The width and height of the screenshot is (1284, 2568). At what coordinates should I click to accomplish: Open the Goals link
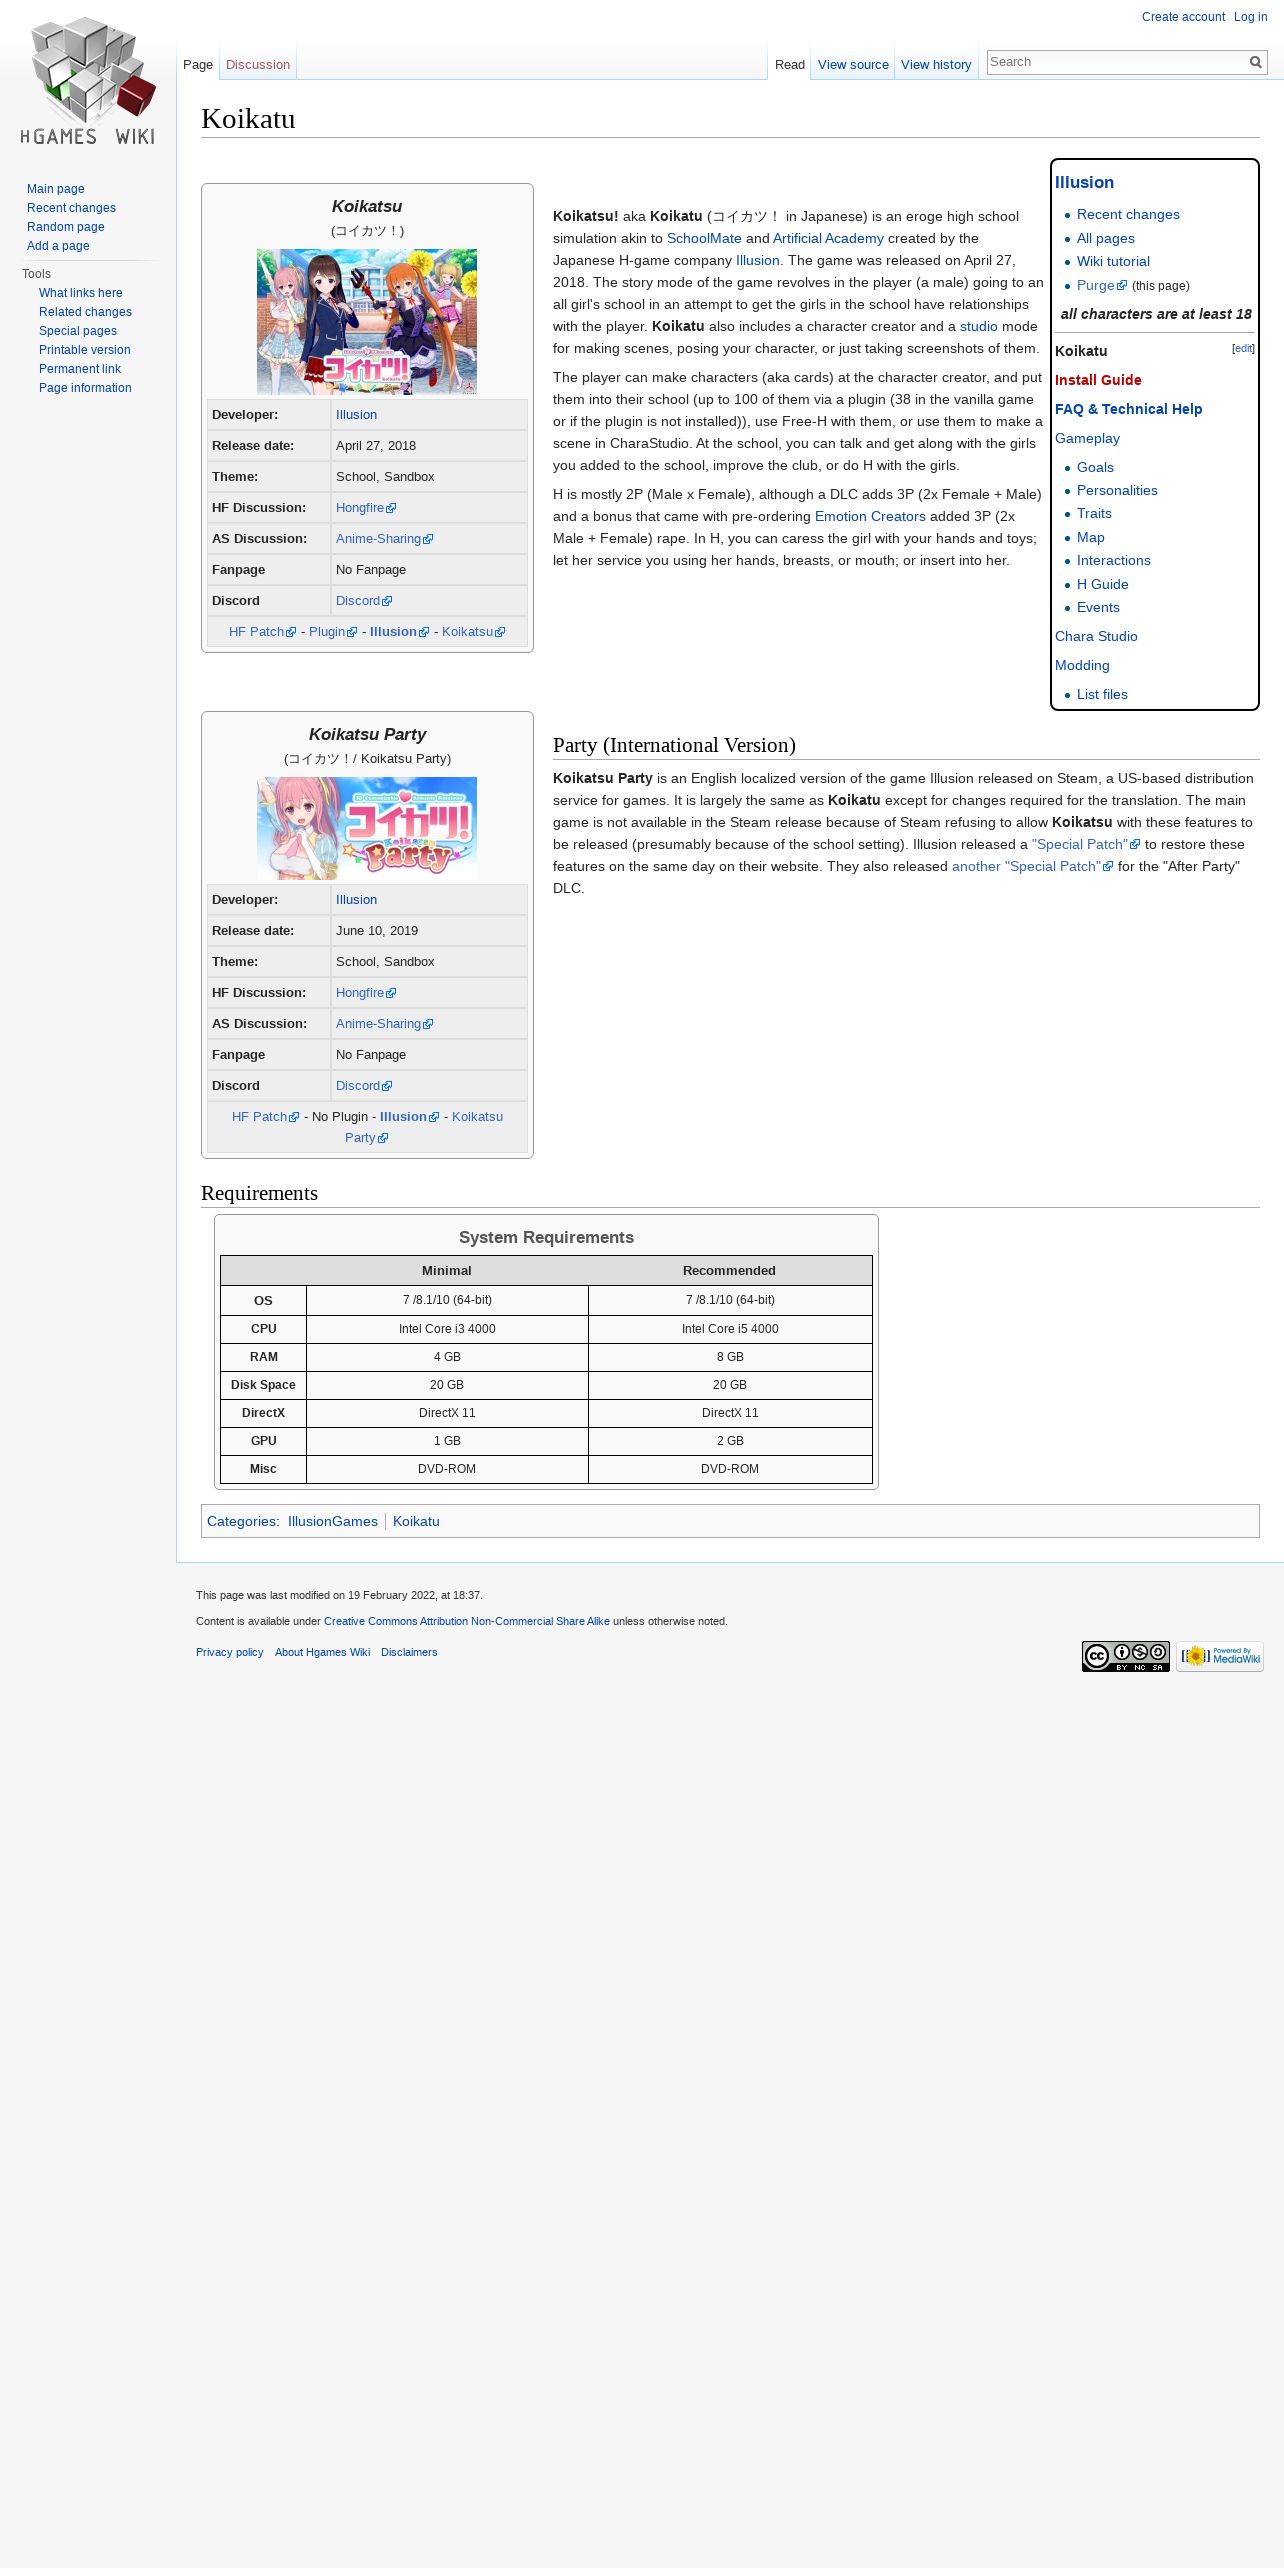pos(1095,467)
